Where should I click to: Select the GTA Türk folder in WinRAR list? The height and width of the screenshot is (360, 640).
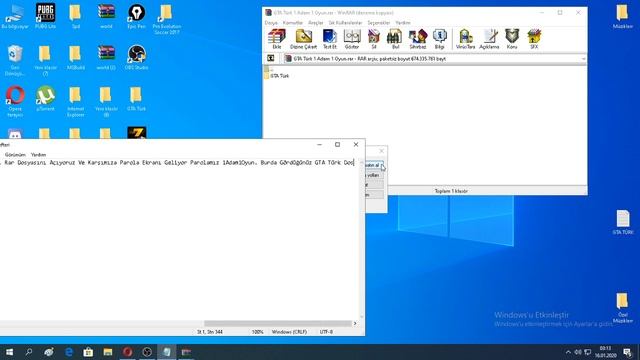pyautogui.click(x=277, y=76)
